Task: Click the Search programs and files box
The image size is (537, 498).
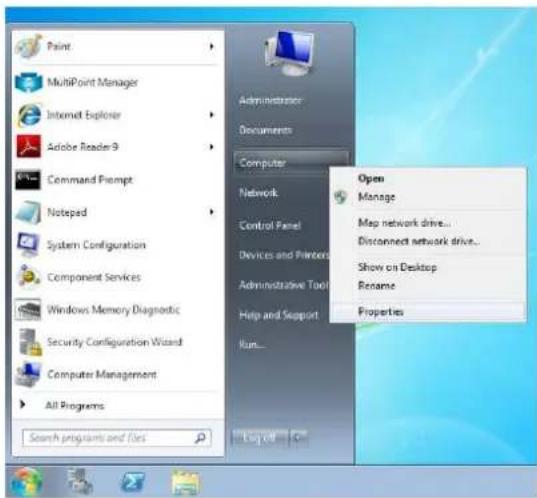Action: pos(117,438)
